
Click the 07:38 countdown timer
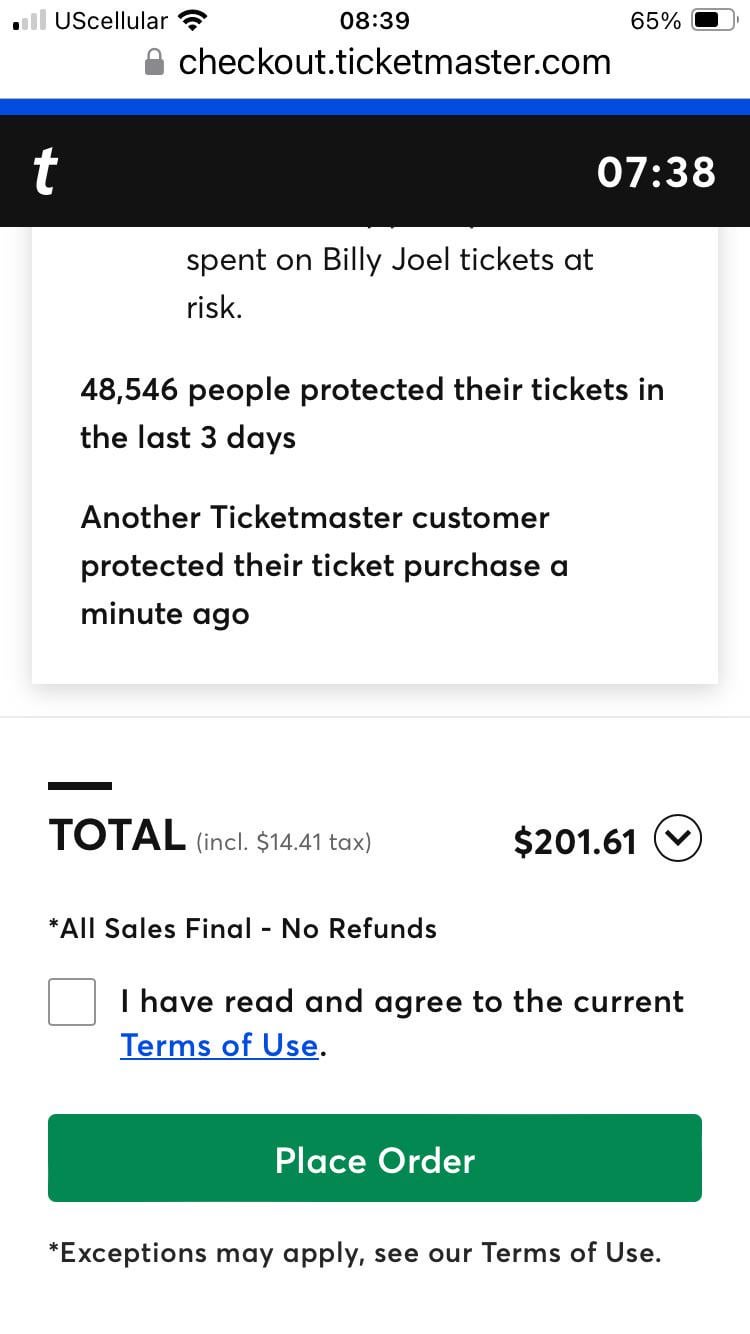(x=656, y=172)
